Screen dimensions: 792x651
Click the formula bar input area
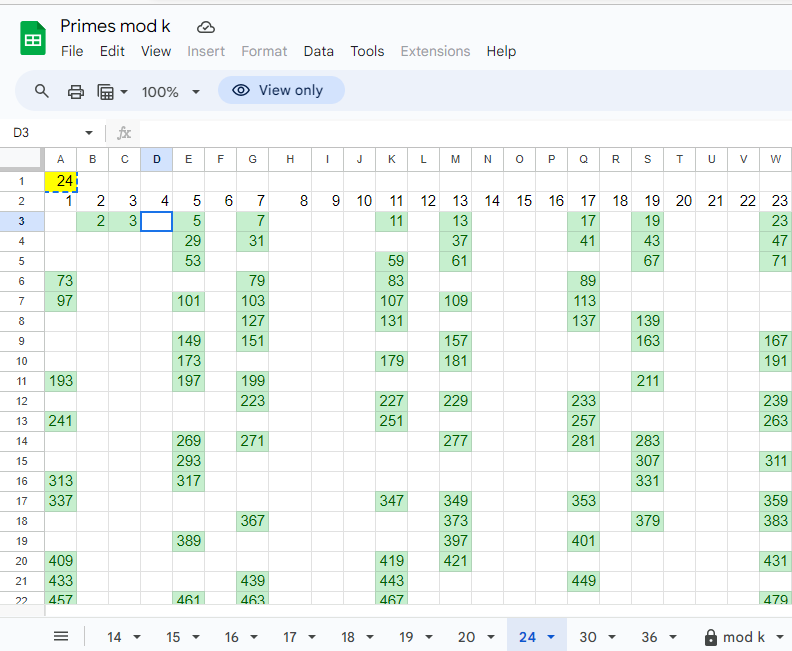coord(465,133)
